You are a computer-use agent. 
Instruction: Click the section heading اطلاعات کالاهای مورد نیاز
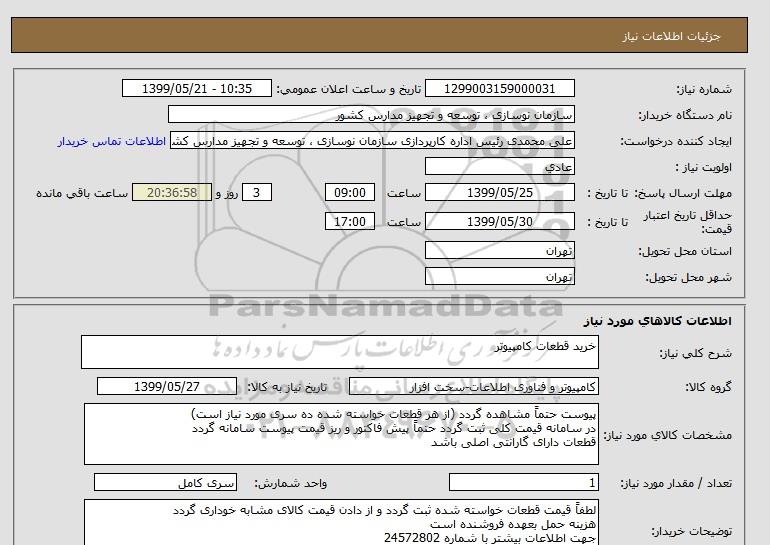[x=658, y=321]
